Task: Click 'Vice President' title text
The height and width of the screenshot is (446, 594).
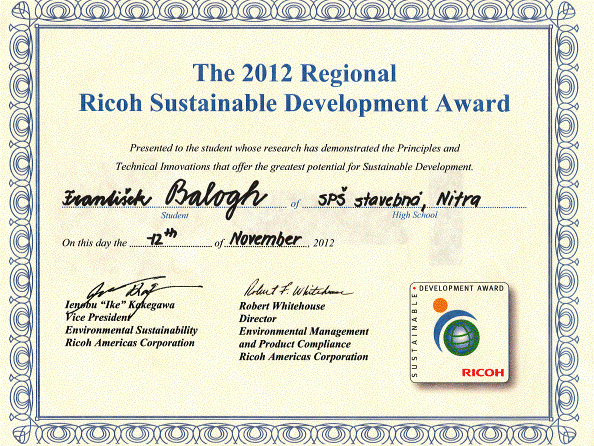Action: (97, 317)
